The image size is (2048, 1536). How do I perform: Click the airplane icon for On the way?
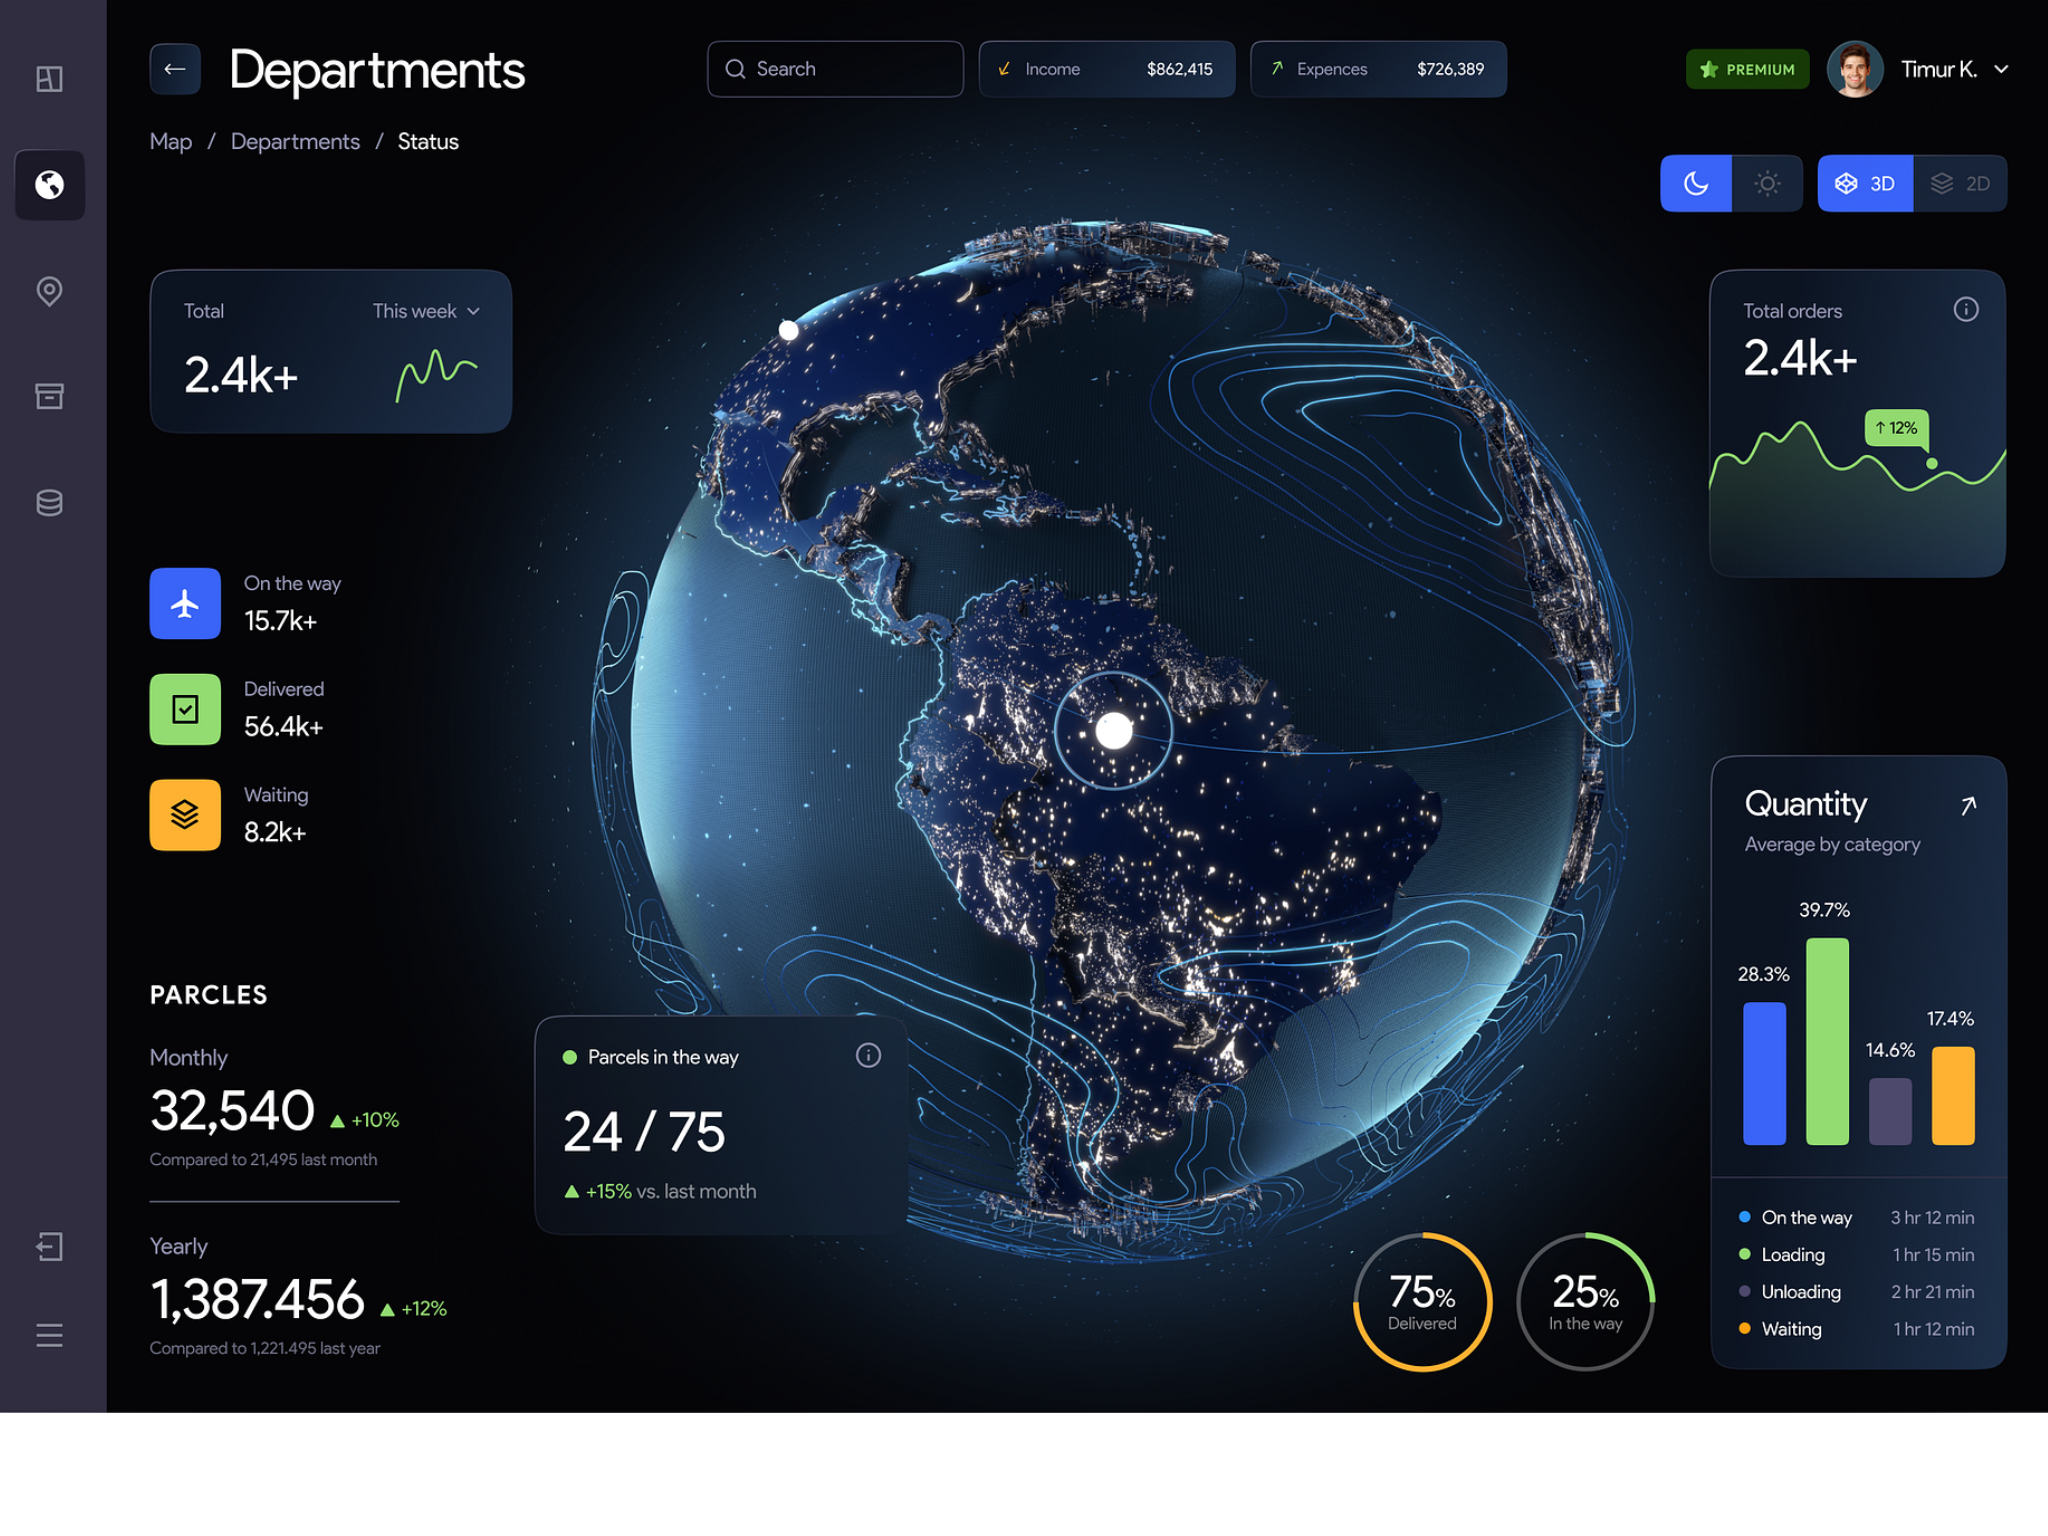tap(184, 603)
